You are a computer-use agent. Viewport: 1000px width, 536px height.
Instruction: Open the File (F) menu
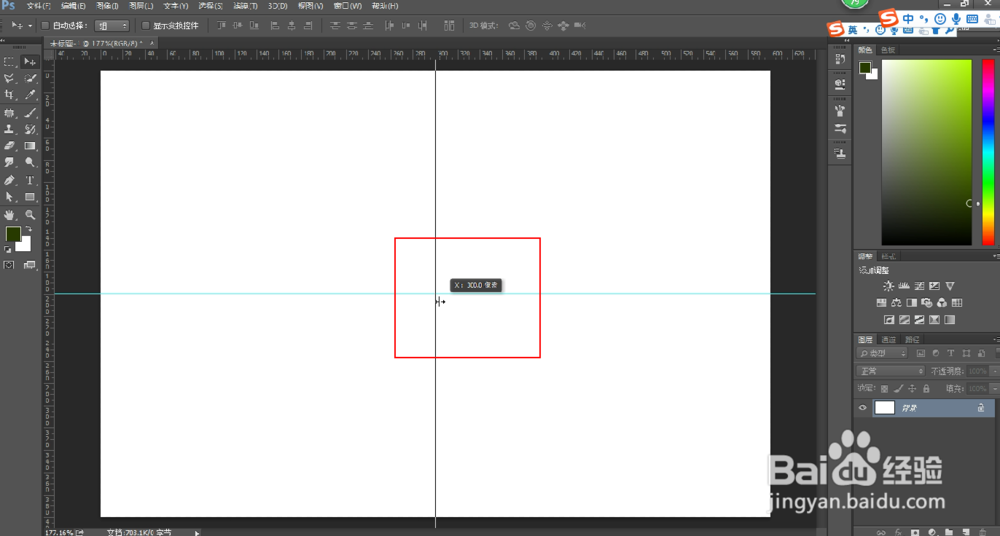coord(39,6)
